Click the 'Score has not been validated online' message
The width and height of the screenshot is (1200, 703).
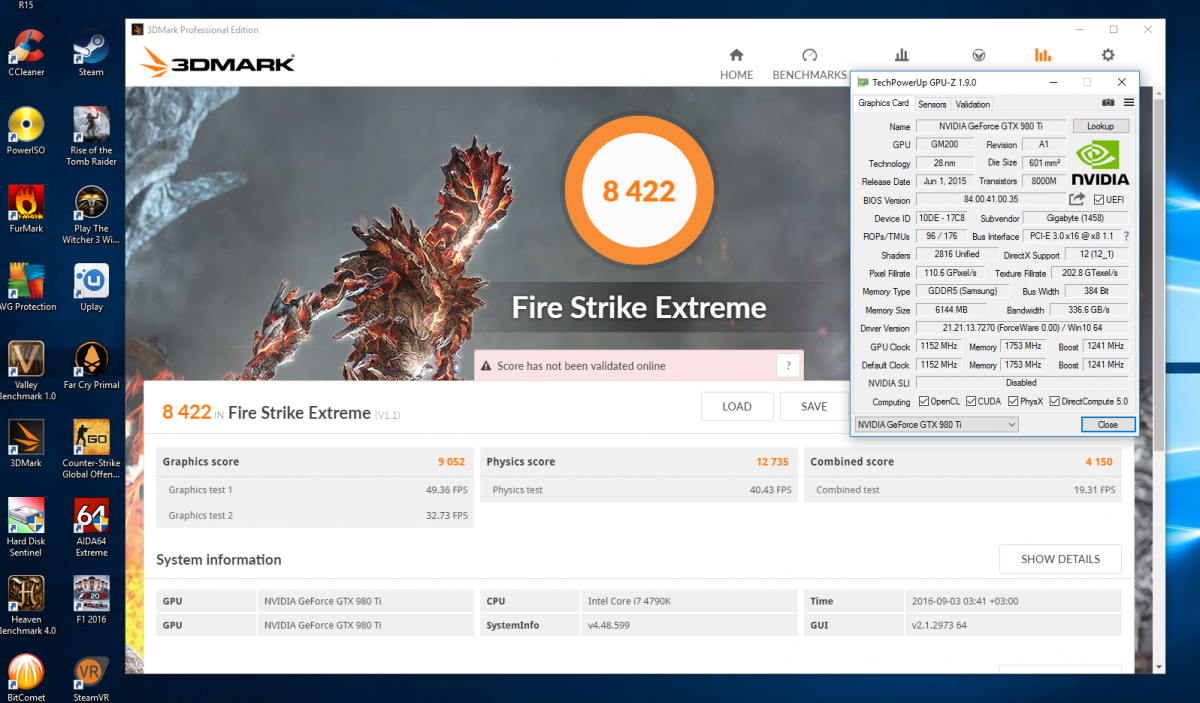coord(581,366)
